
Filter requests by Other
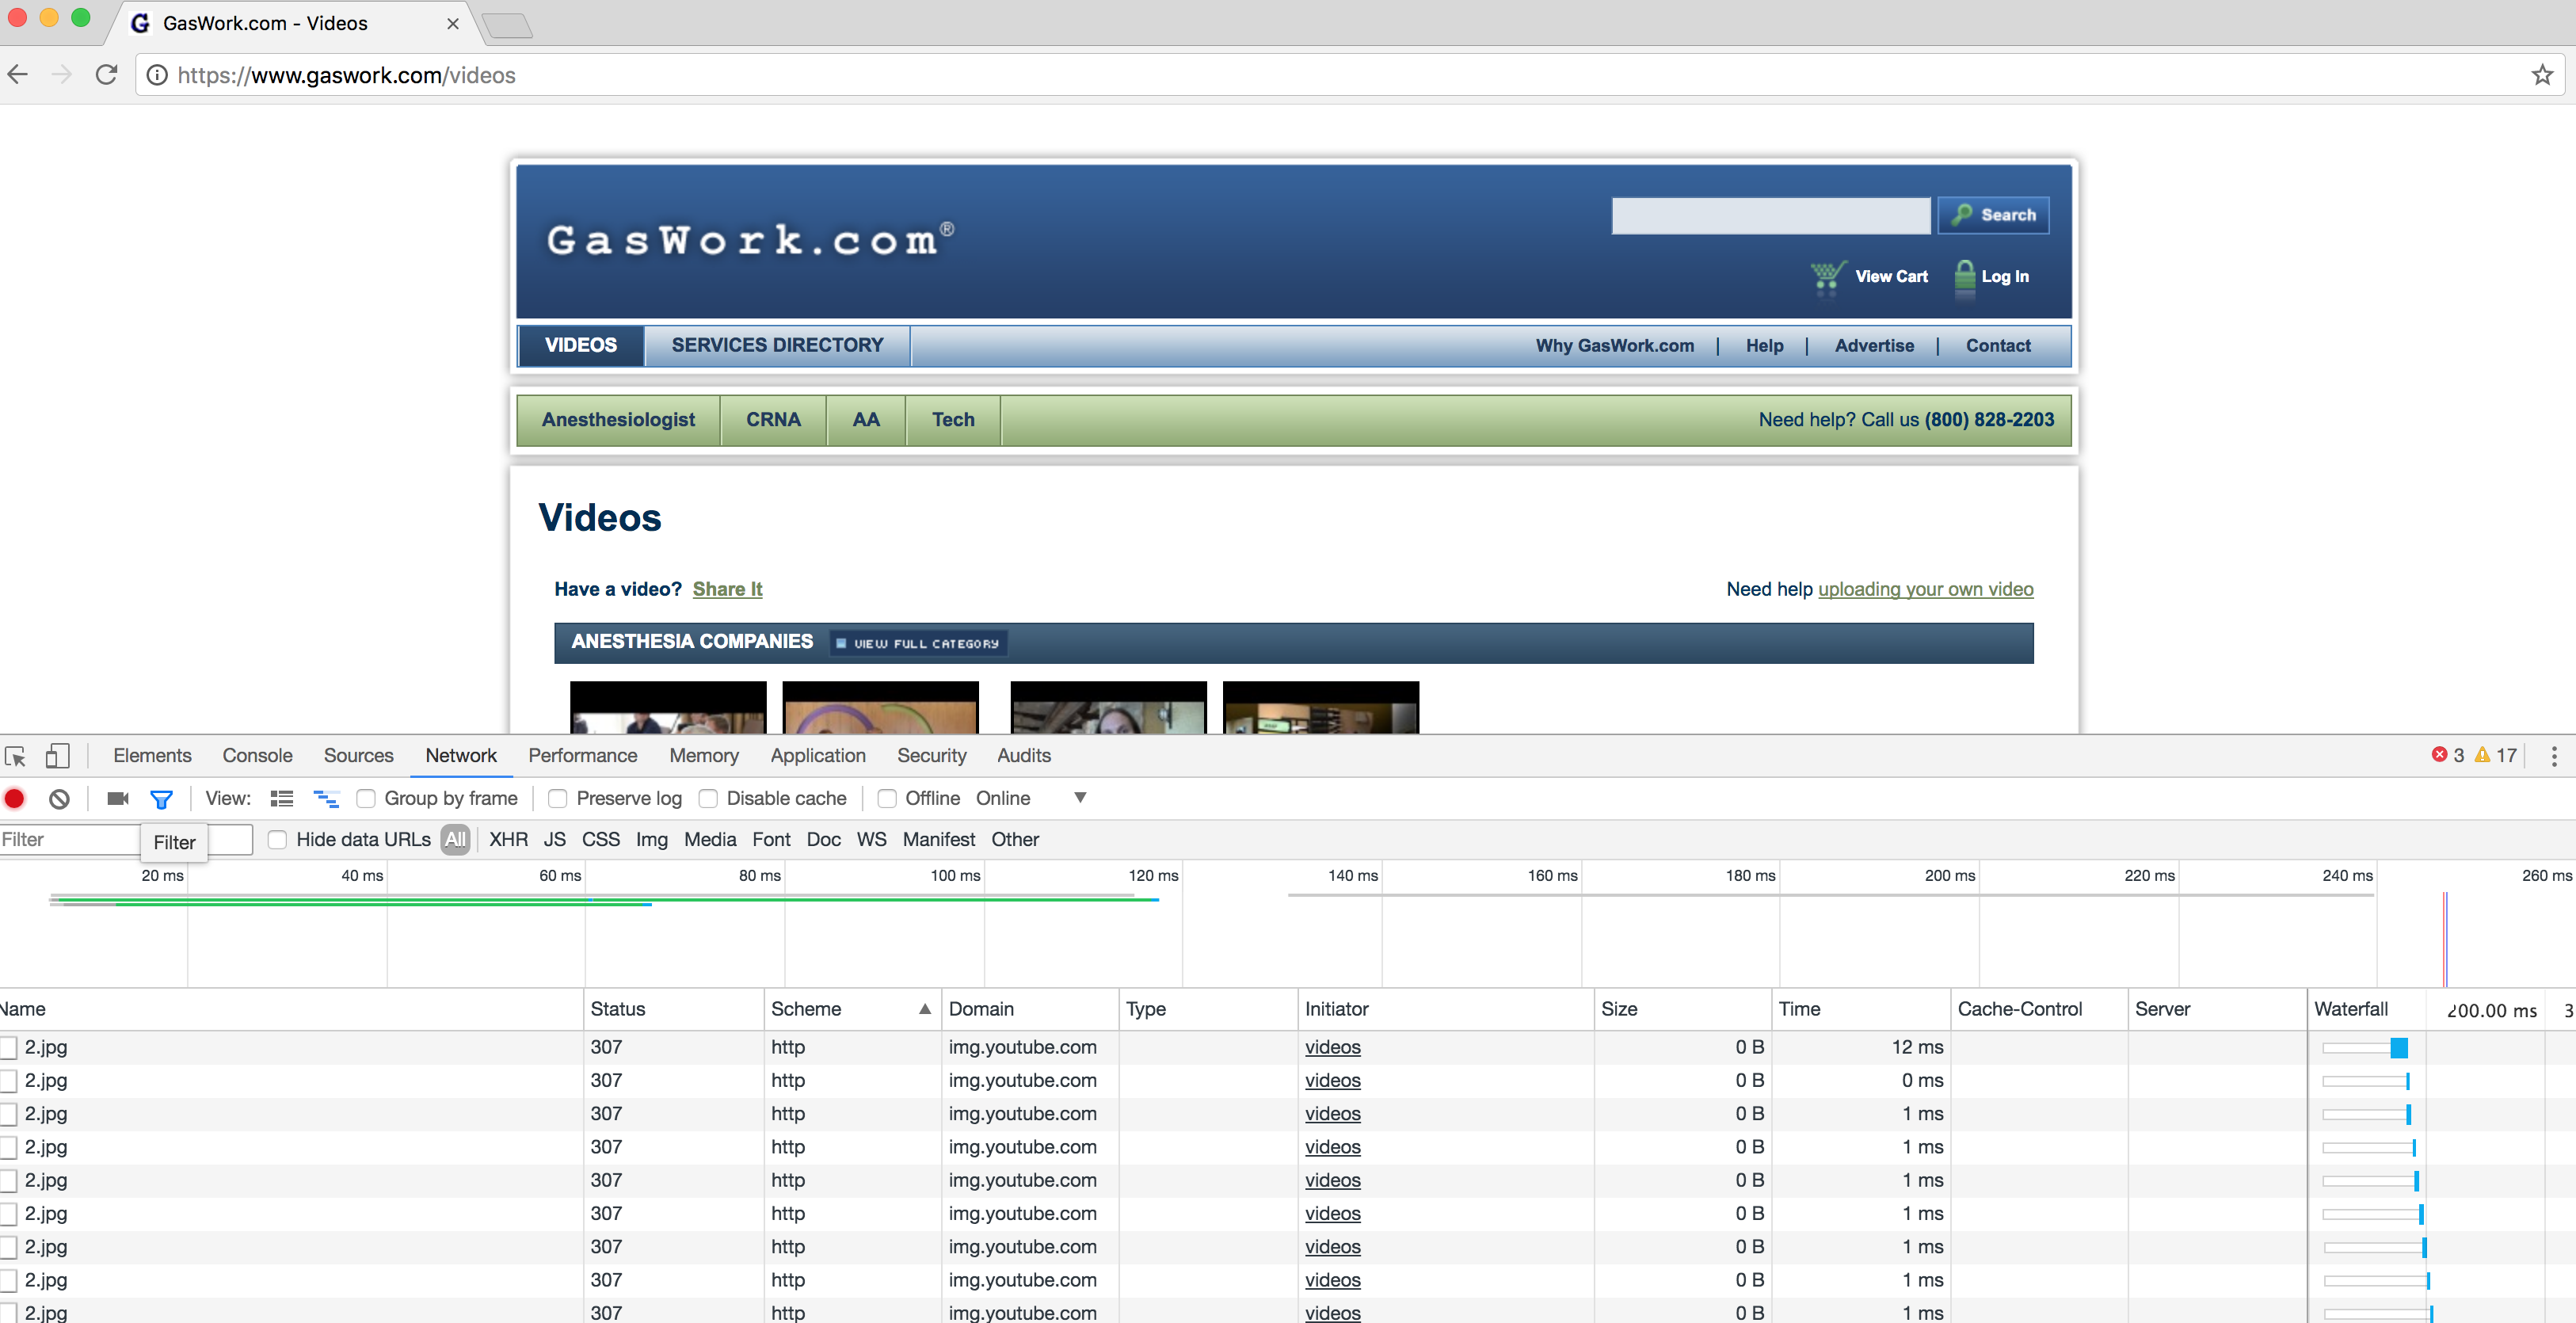pos(1015,840)
